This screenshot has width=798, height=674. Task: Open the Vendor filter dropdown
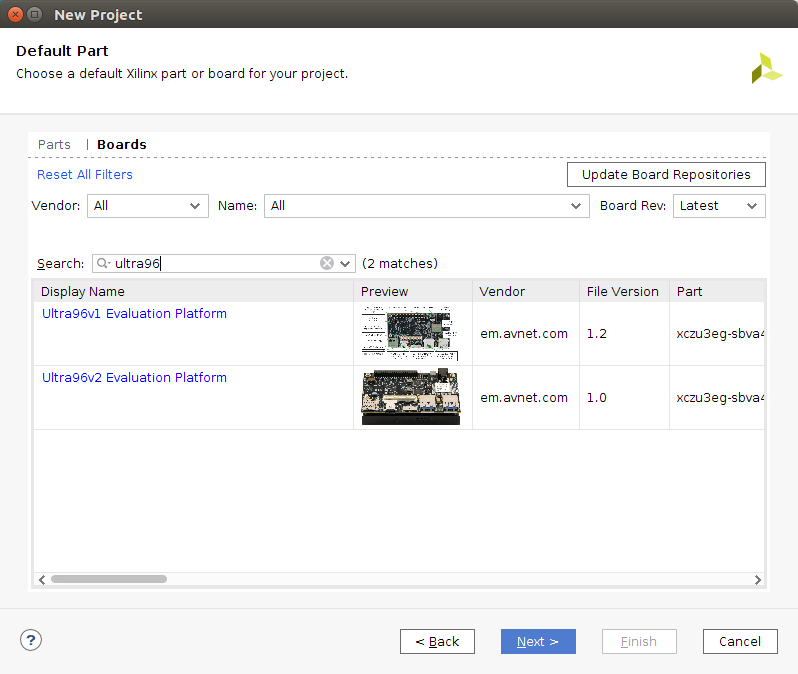[x=149, y=205]
